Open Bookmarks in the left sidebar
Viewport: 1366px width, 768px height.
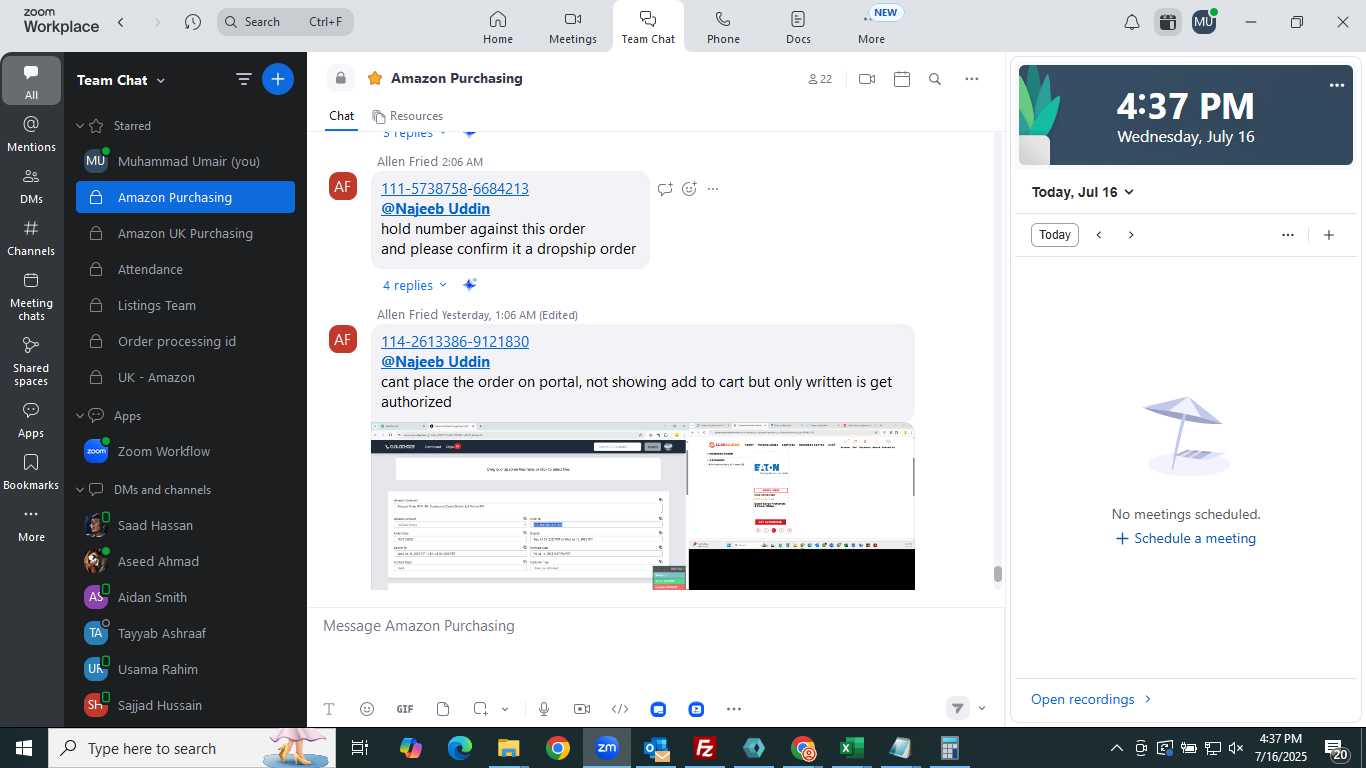coord(31,472)
